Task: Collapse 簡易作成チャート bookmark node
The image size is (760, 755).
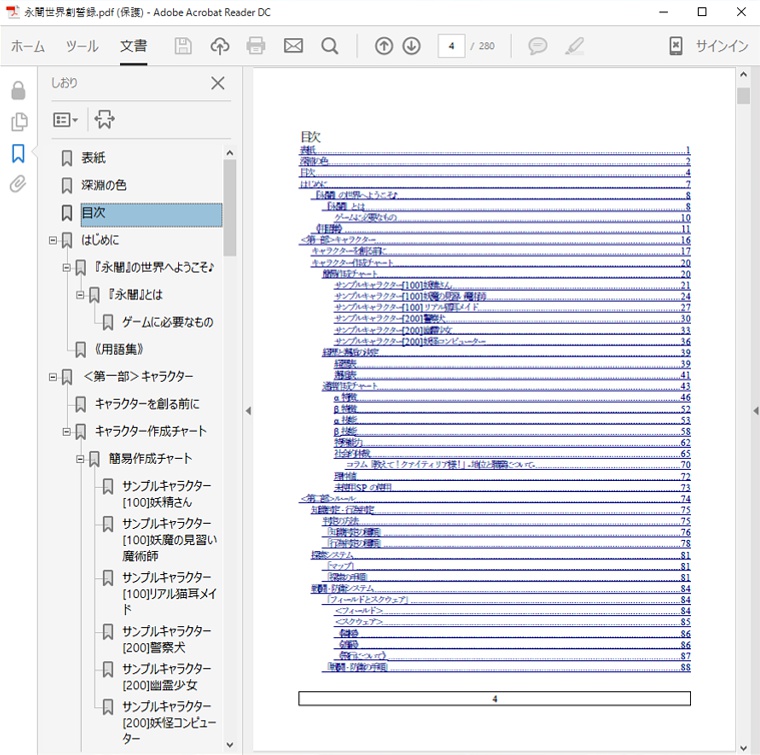Action: 79,458
